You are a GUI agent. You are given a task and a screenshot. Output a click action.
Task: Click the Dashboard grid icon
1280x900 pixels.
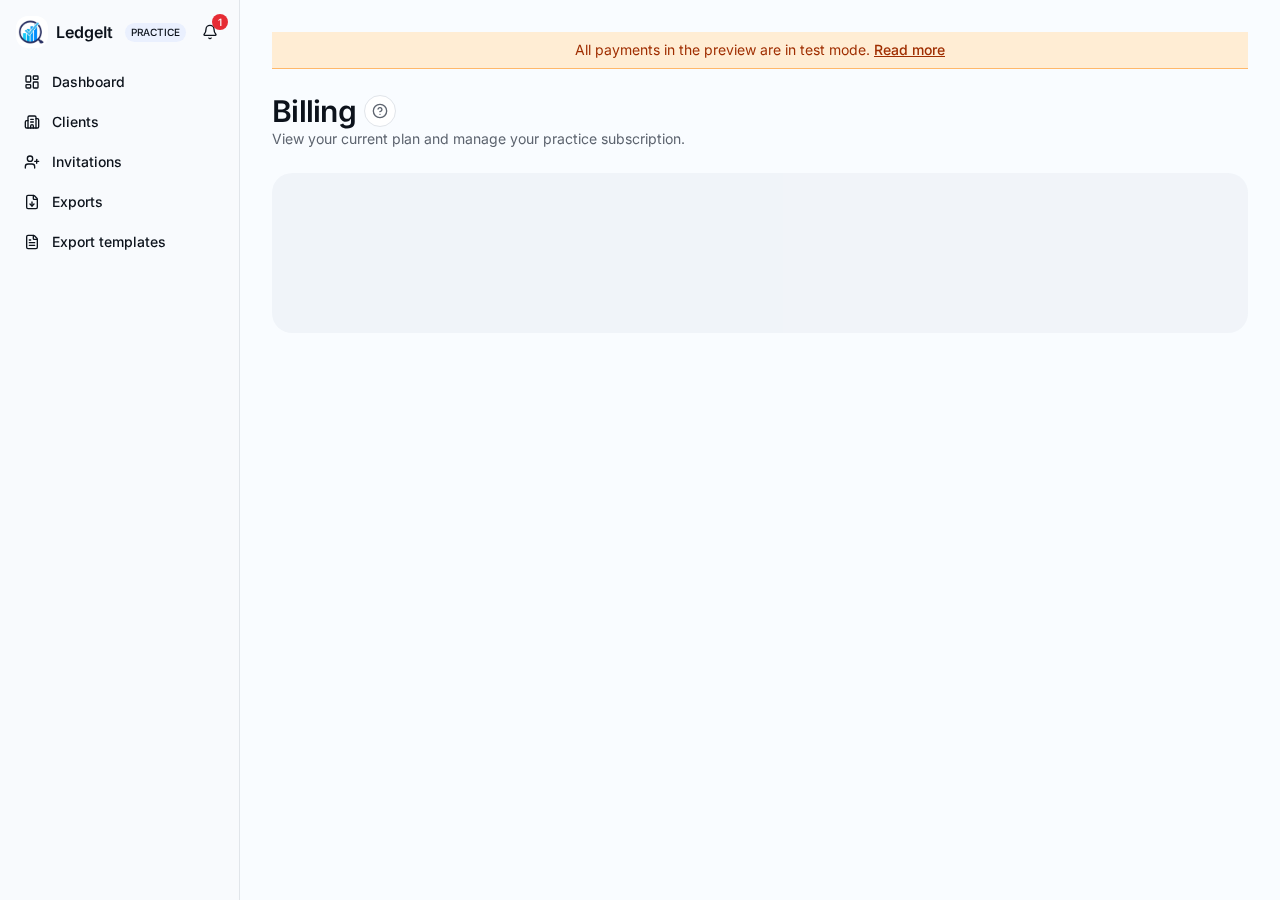pos(32,82)
